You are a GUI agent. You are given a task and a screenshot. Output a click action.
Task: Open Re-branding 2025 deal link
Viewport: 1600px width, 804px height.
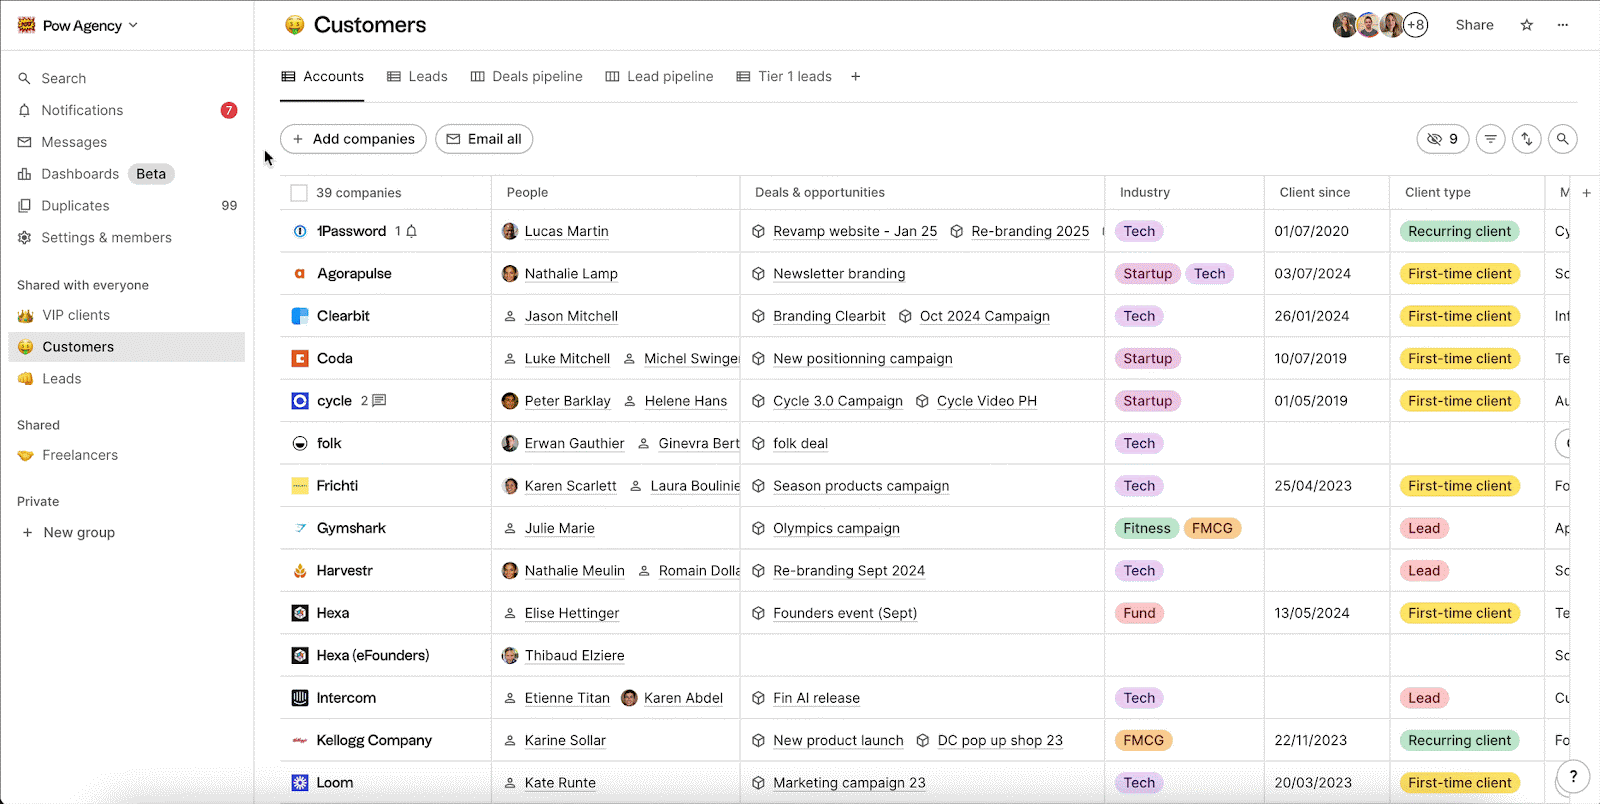click(1030, 231)
